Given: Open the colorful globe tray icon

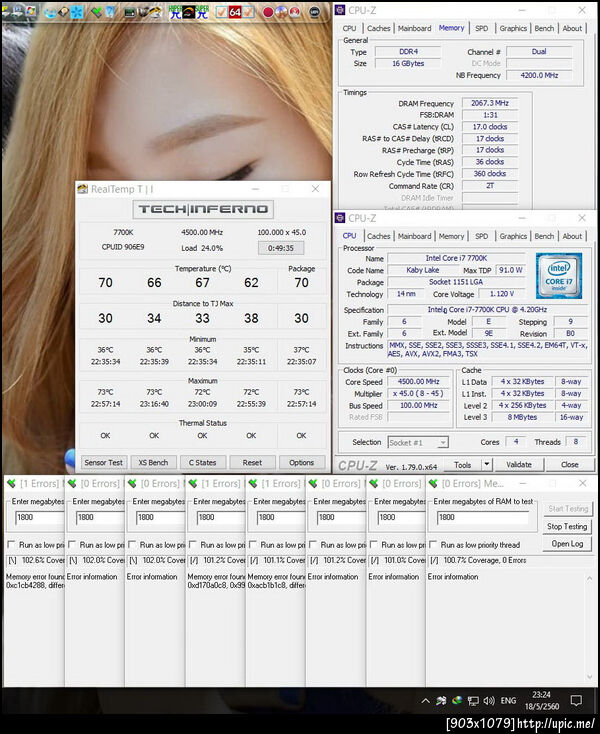Looking at the screenshot, I should click(457, 701).
